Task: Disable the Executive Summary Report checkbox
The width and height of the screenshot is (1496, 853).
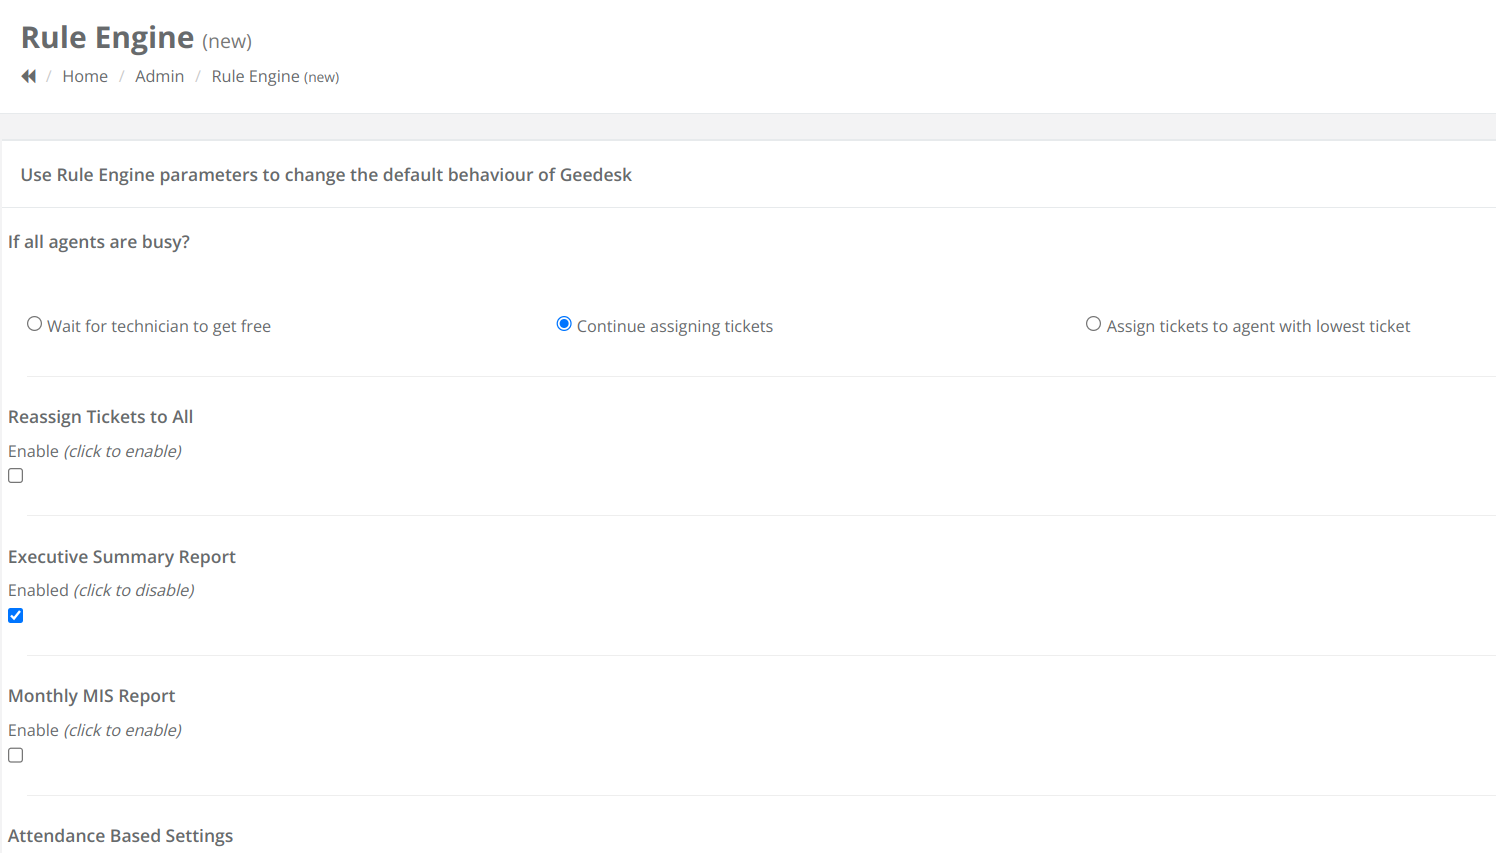Action: (x=16, y=616)
